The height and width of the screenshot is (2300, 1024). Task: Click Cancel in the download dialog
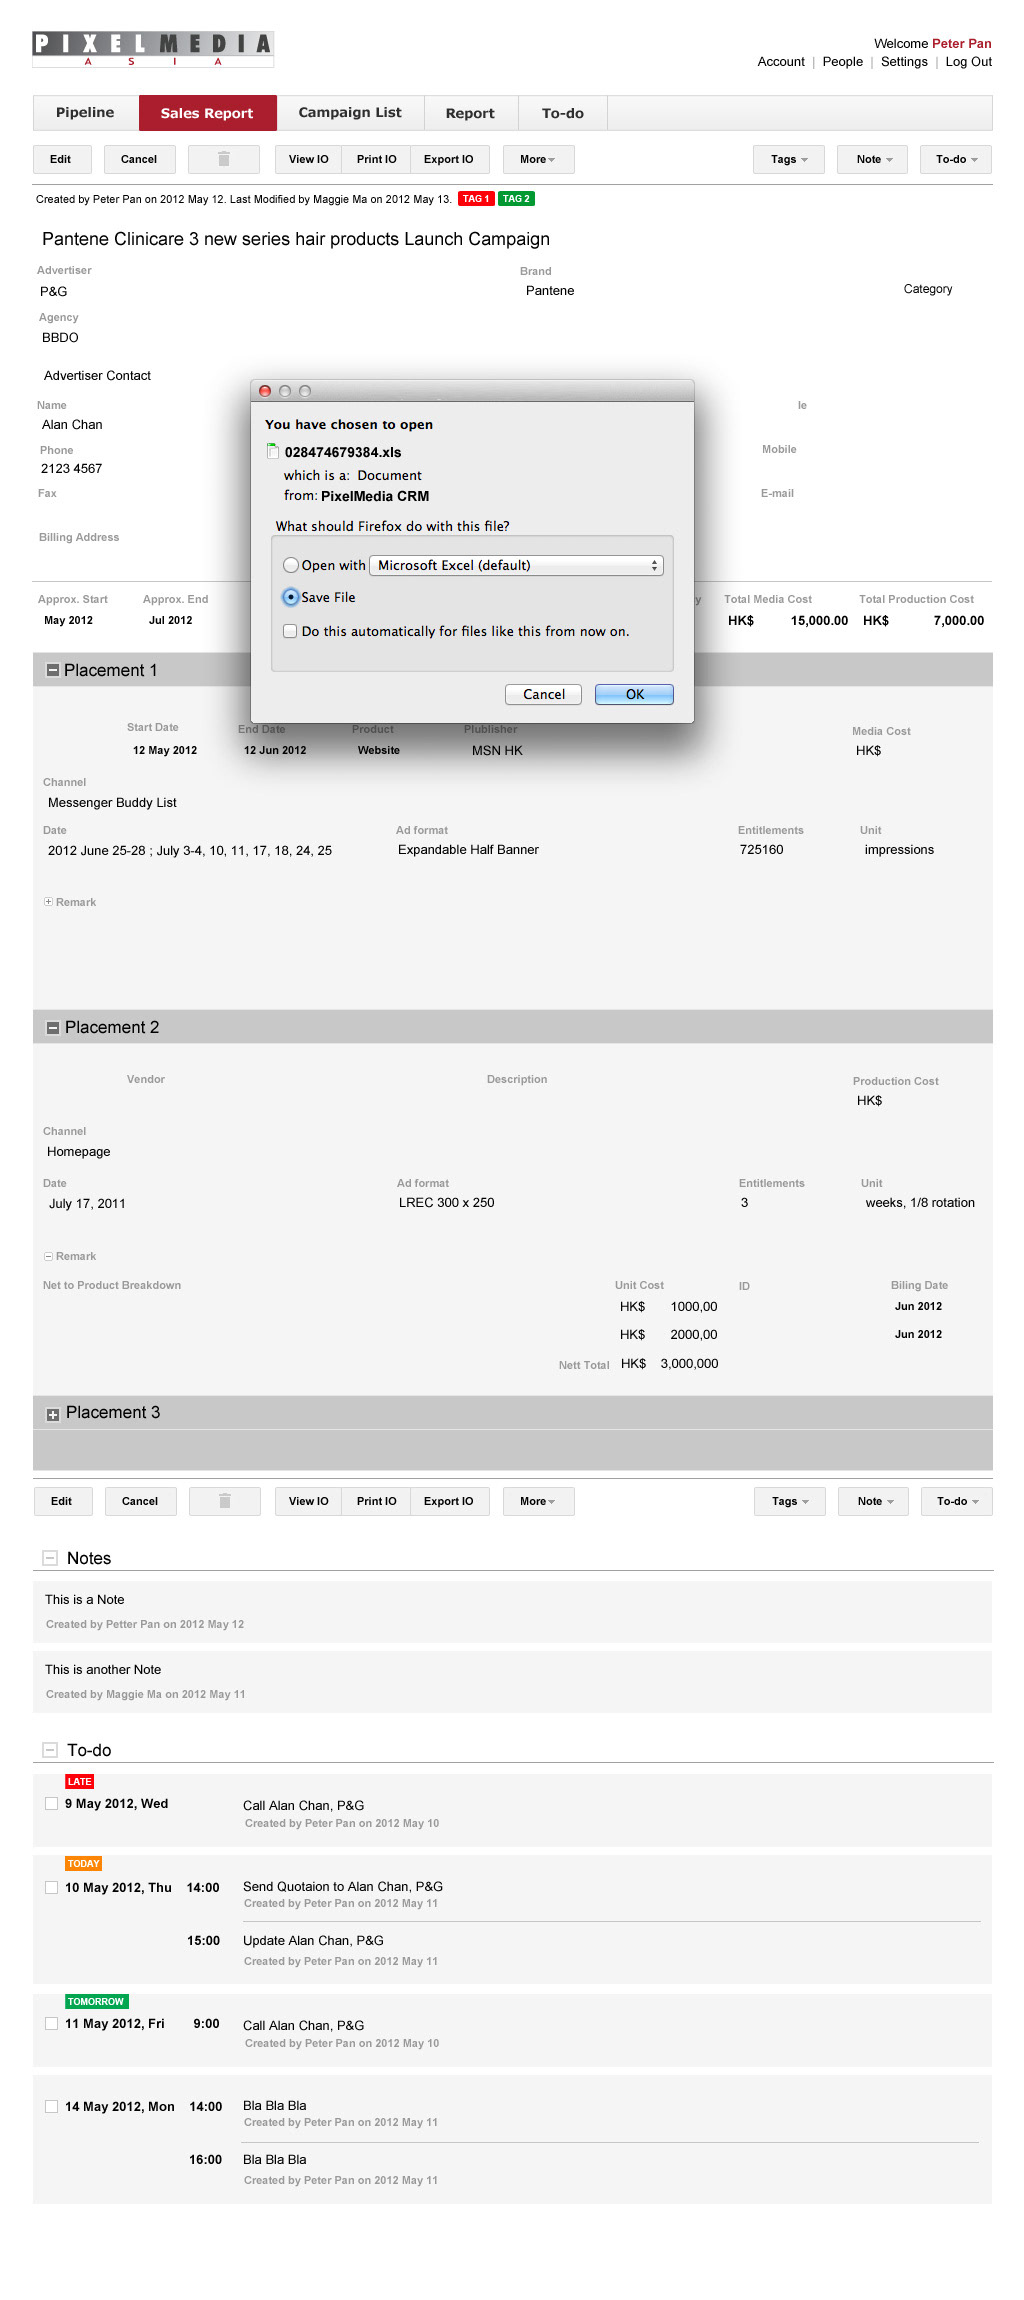[x=544, y=694]
